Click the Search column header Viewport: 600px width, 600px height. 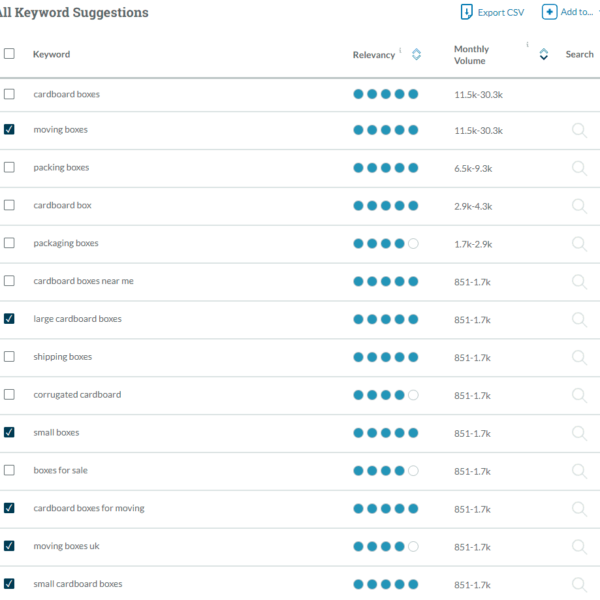579,55
